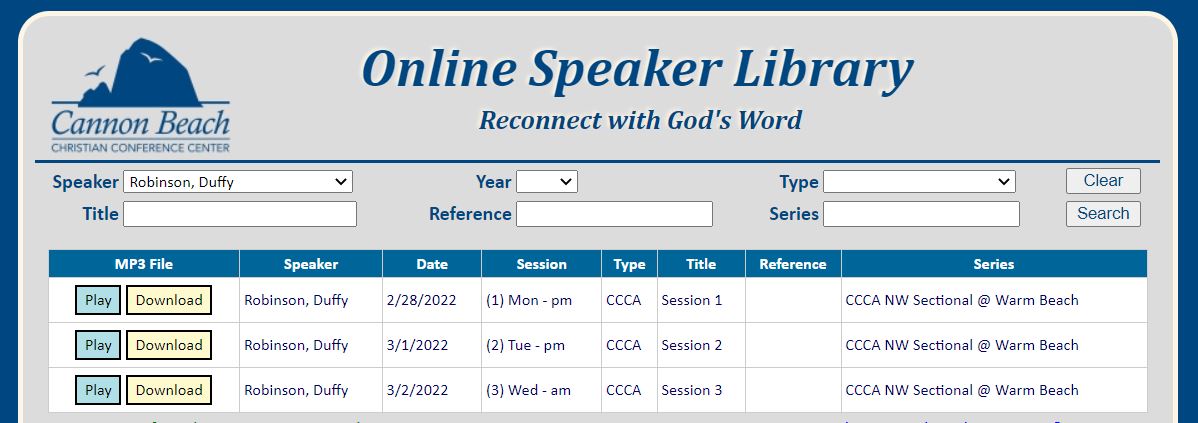Play Session 2 MP3 recording
Screen dimensions: 1198x423
click(98, 345)
